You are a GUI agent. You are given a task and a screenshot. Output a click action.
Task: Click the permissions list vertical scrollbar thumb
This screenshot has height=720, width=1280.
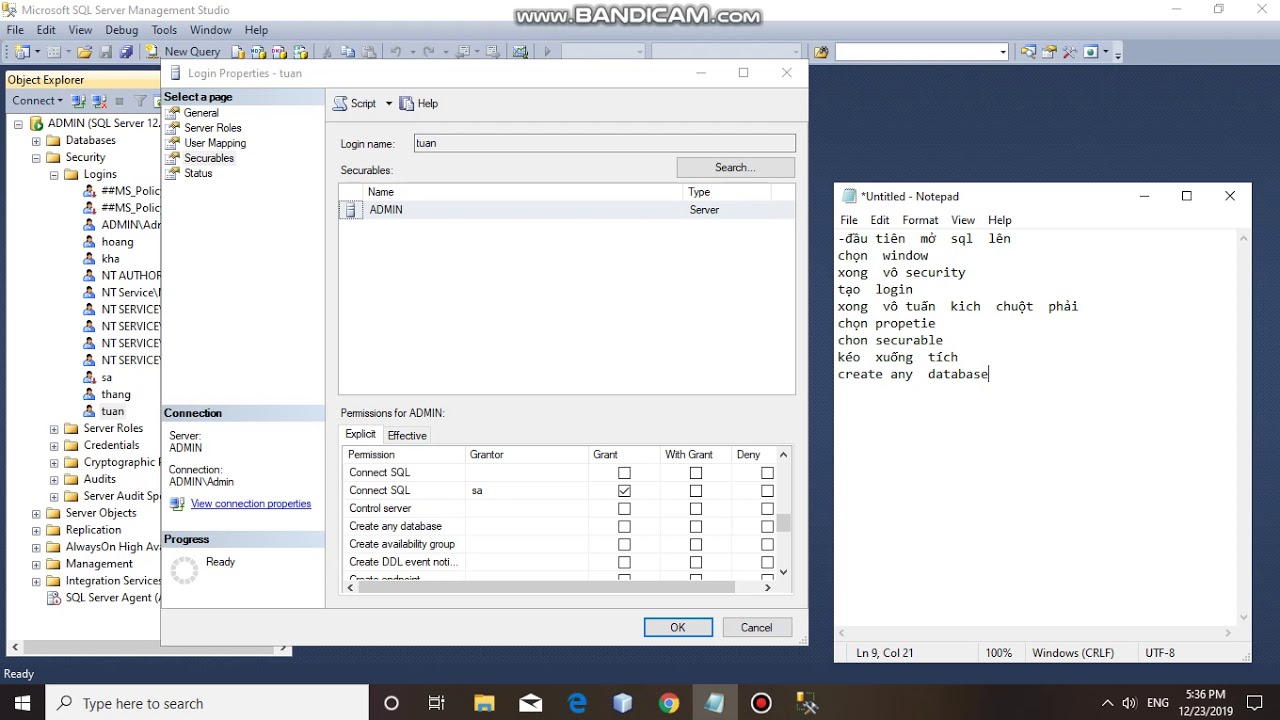[784, 523]
